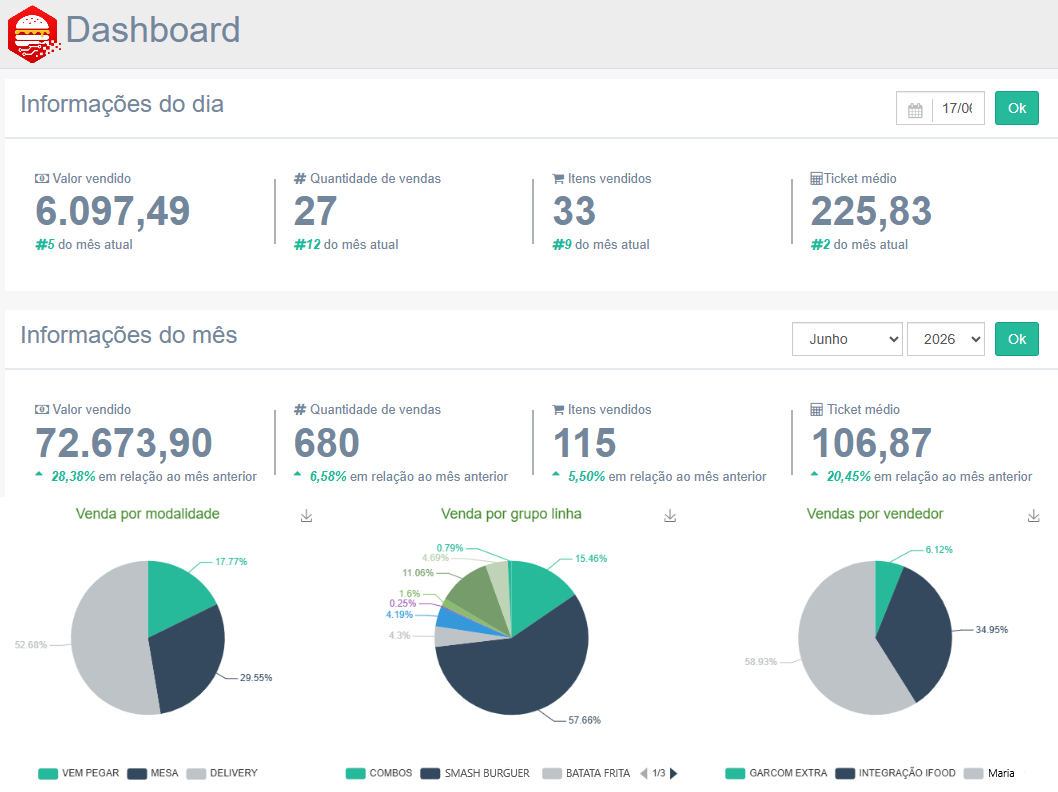Click the Venda por modalidade title
Screen dimensions: 1058x792
click(148, 514)
